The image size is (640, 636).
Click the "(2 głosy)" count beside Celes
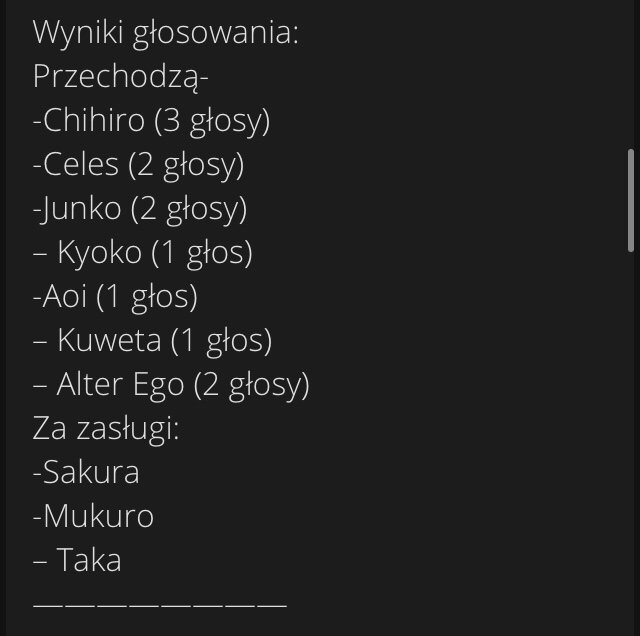click(x=186, y=165)
